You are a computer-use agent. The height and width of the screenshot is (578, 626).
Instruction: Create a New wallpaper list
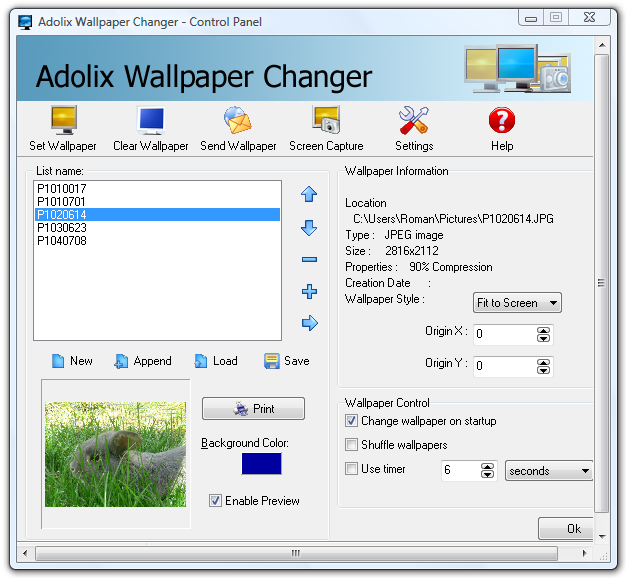pos(72,361)
